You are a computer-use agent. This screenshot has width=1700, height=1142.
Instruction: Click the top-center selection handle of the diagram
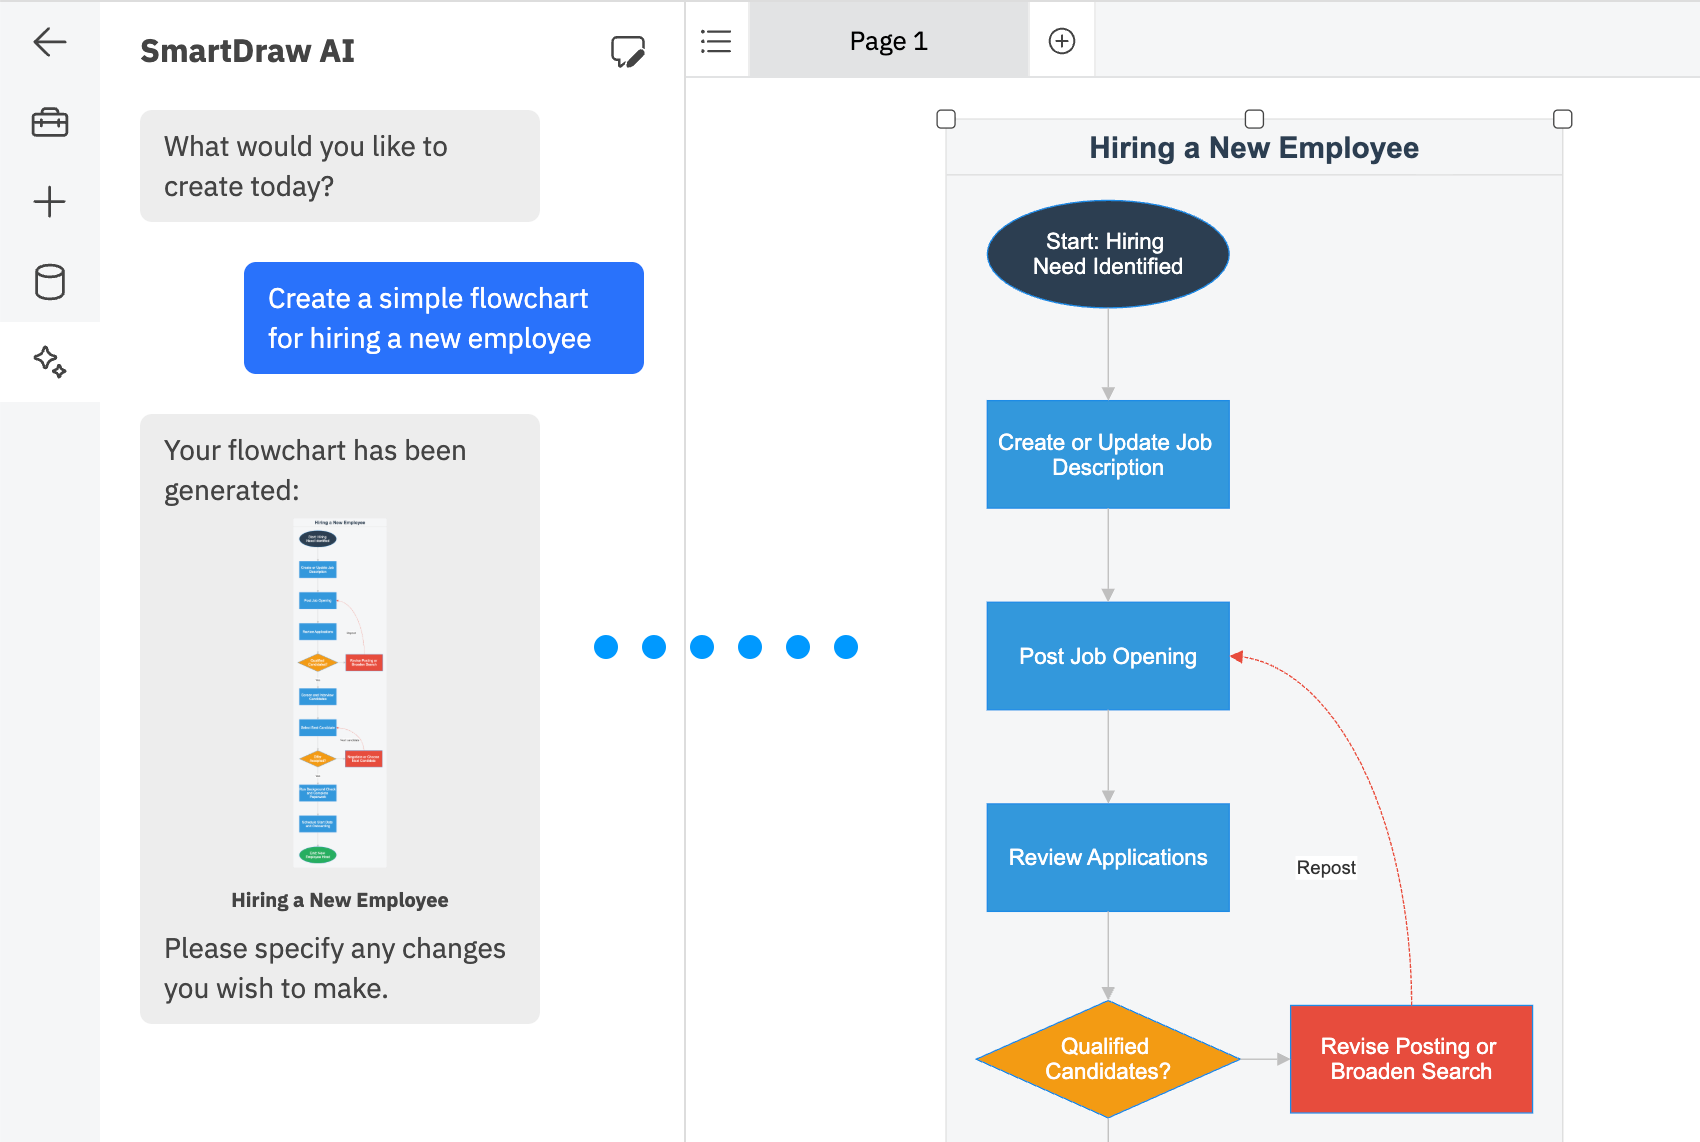(1254, 119)
